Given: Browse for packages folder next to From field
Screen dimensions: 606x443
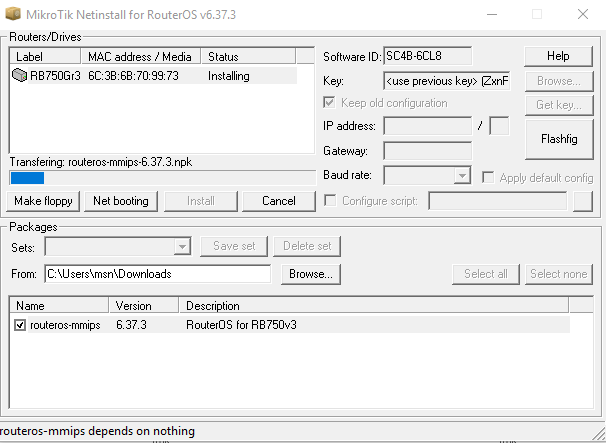Looking at the screenshot, I should click(310, 274).
